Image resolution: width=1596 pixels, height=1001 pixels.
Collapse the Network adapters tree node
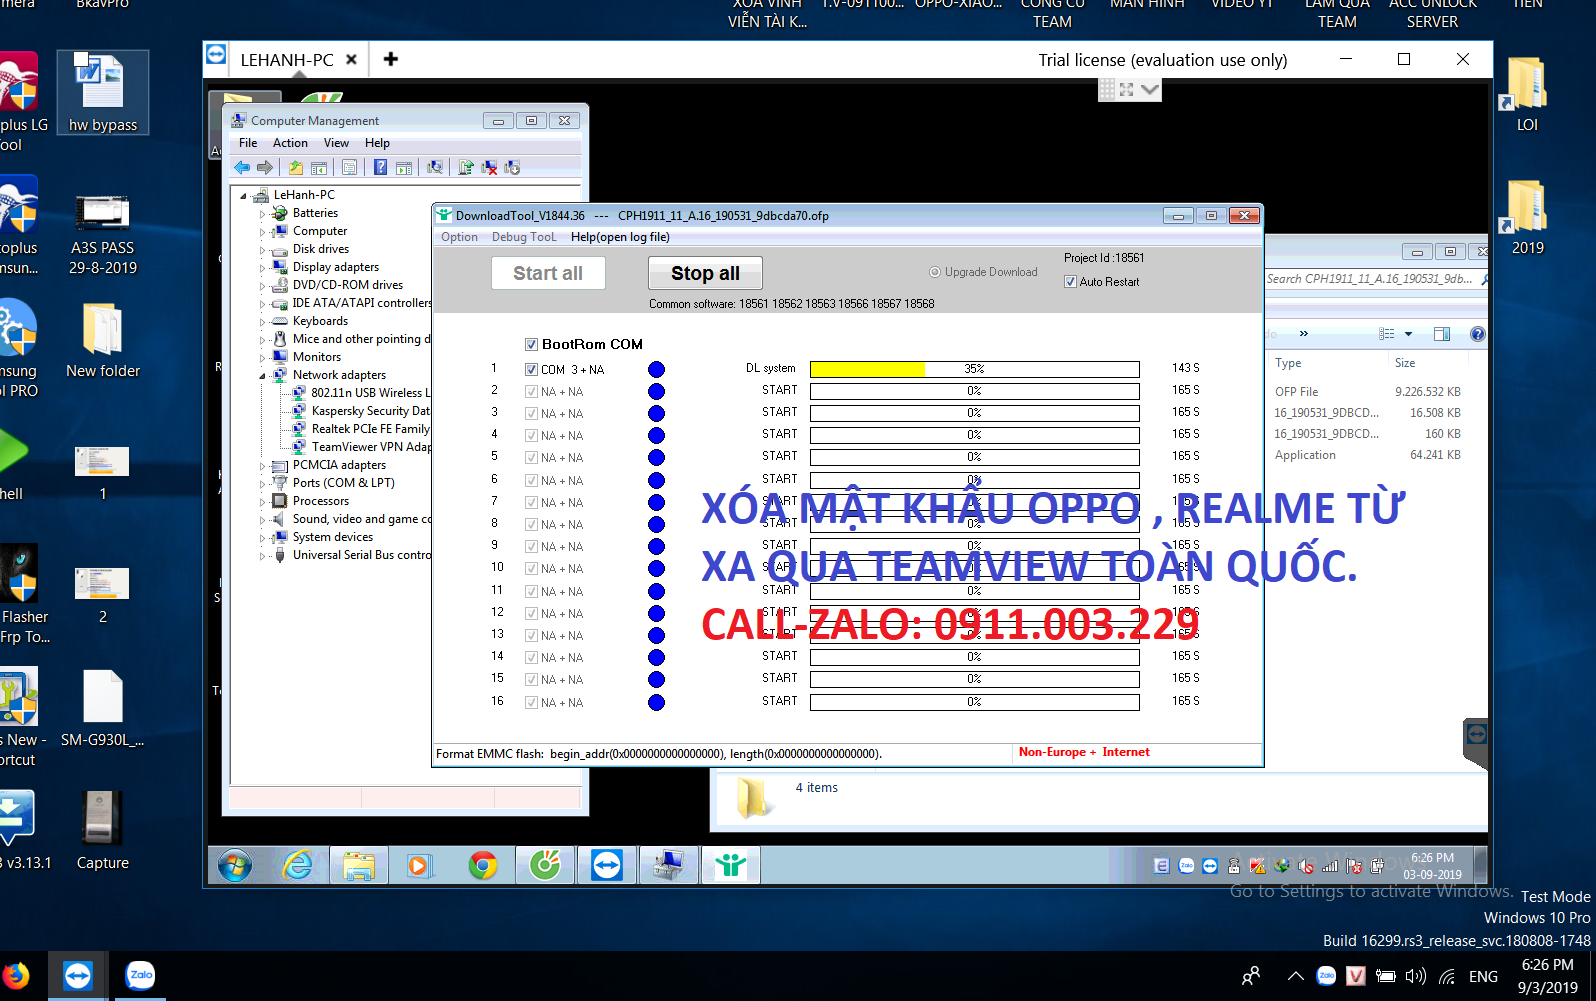(263, 376)
